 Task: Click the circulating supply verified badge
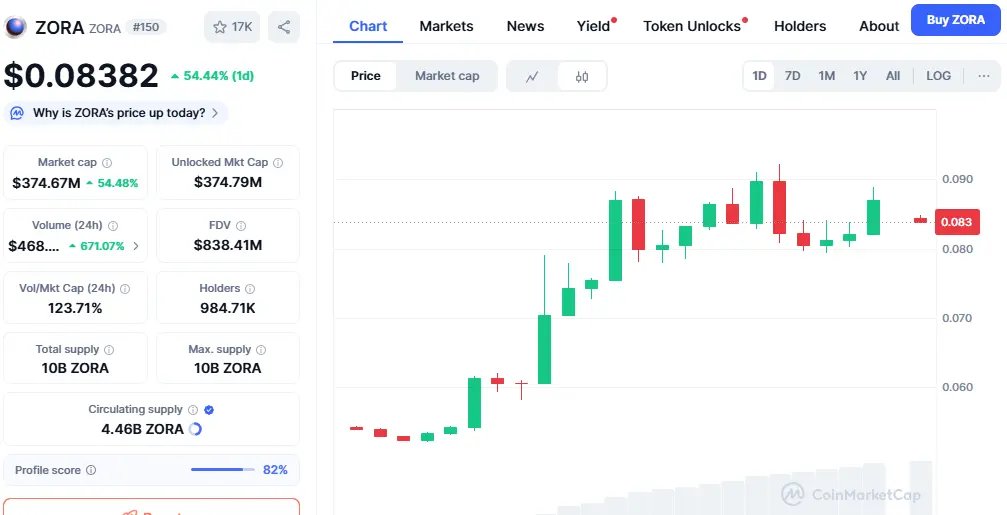point(209,409)
